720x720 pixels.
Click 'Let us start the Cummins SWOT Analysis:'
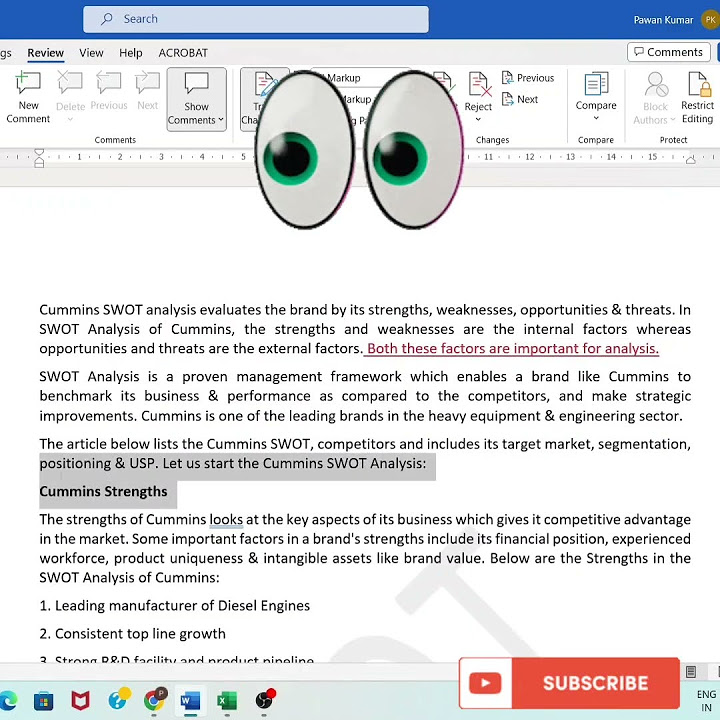pos(294,463)
